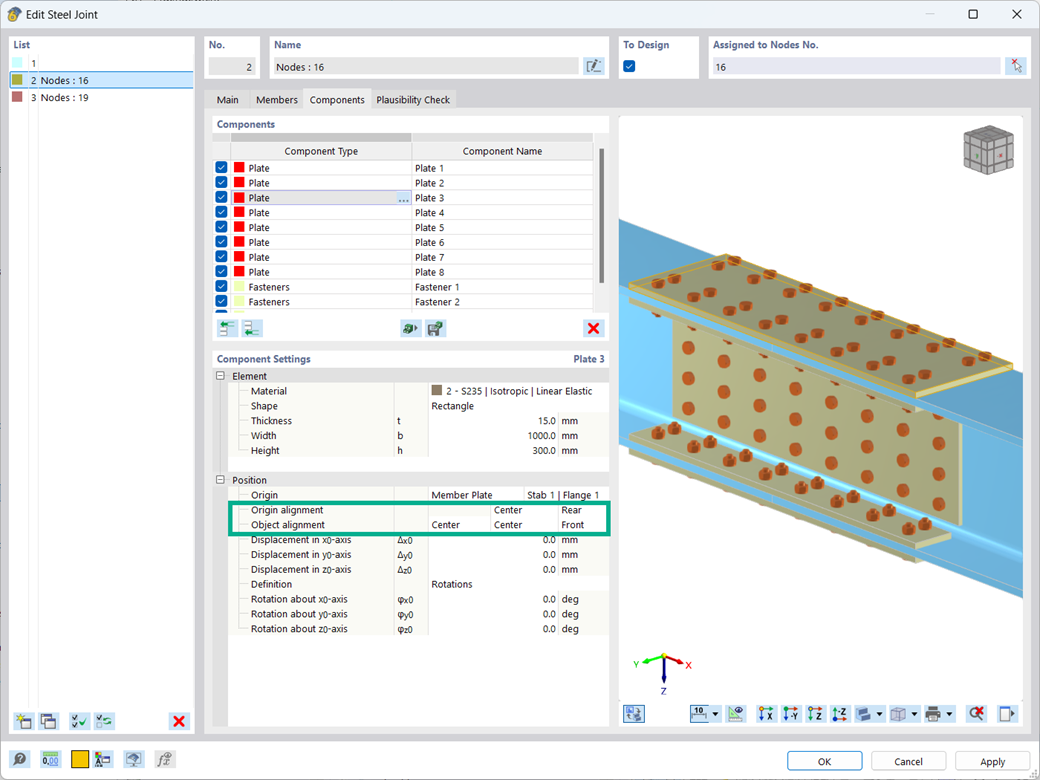Delete selected joint with red X under List
1040x780 pixels.
pyautogui.click(x=179, y=721)
